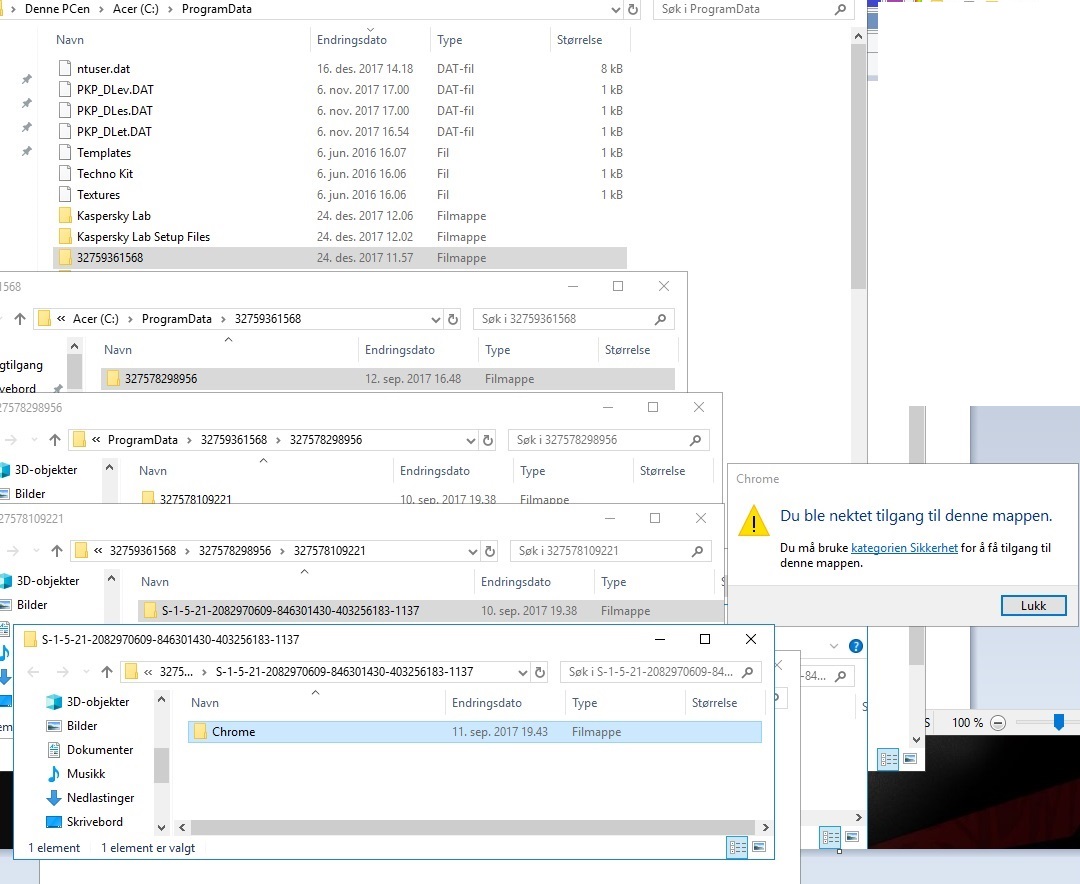Refresh the 327578298956 window
This screenshot has width=1080, height=884.
[x=488, y=440]
